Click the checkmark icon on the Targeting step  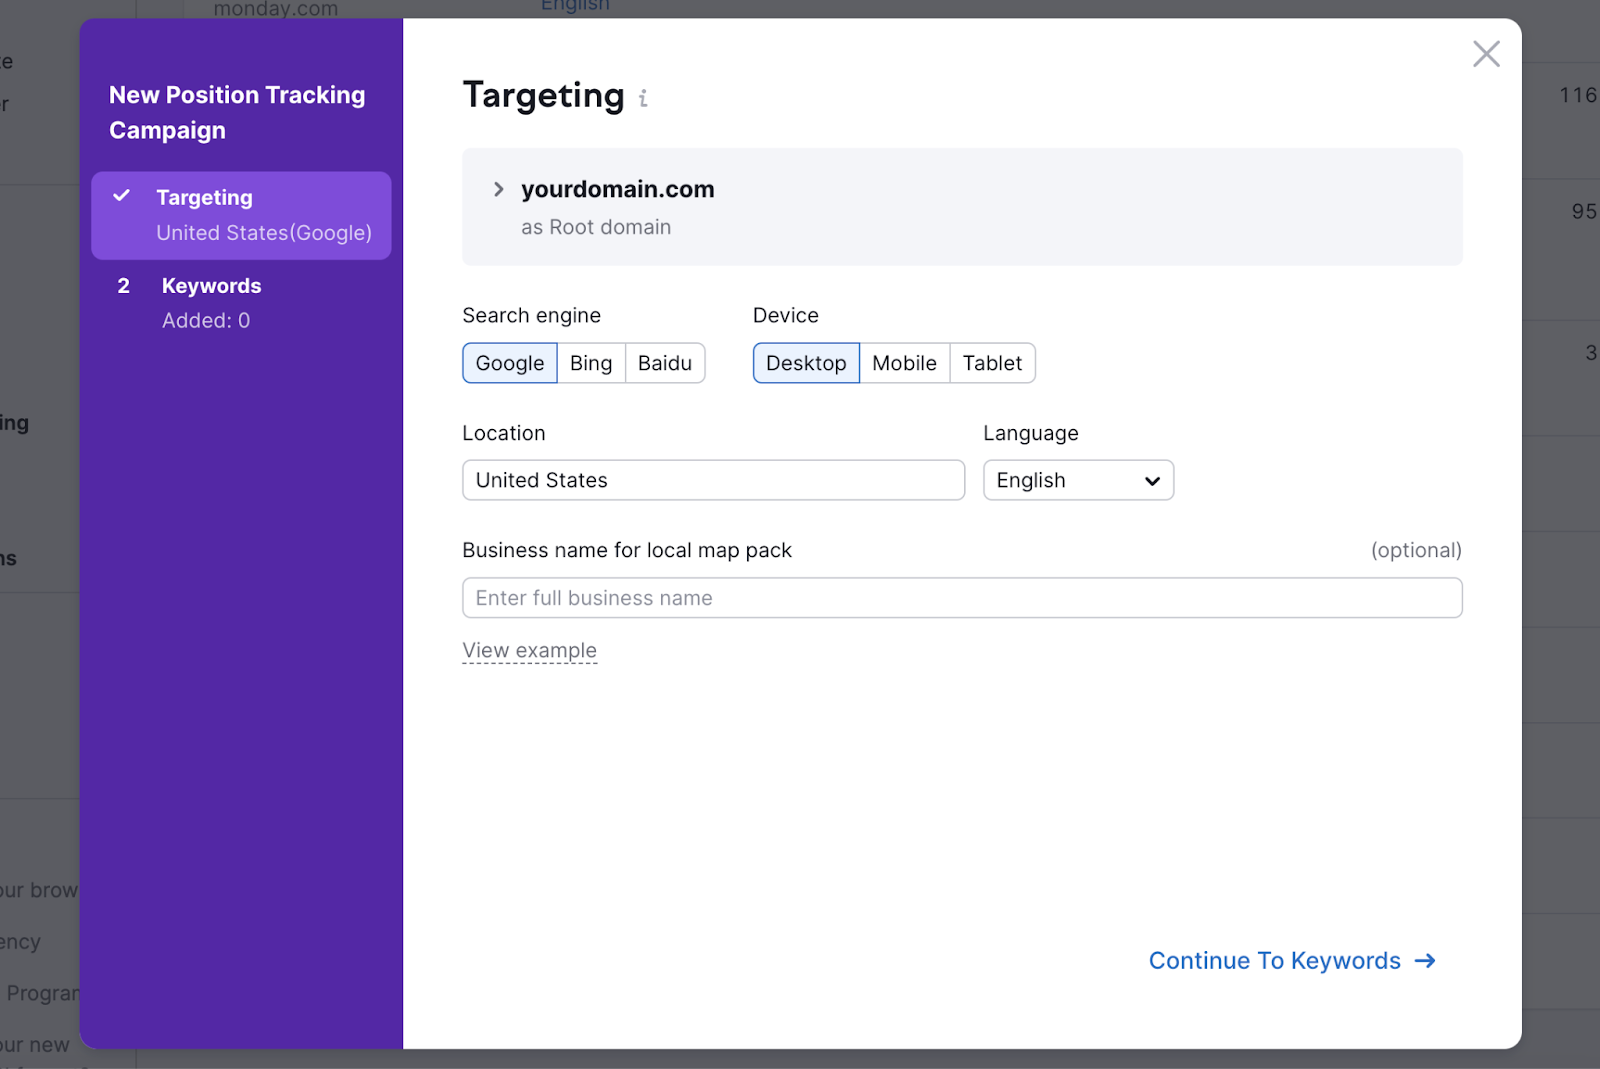tap(122, 196)
